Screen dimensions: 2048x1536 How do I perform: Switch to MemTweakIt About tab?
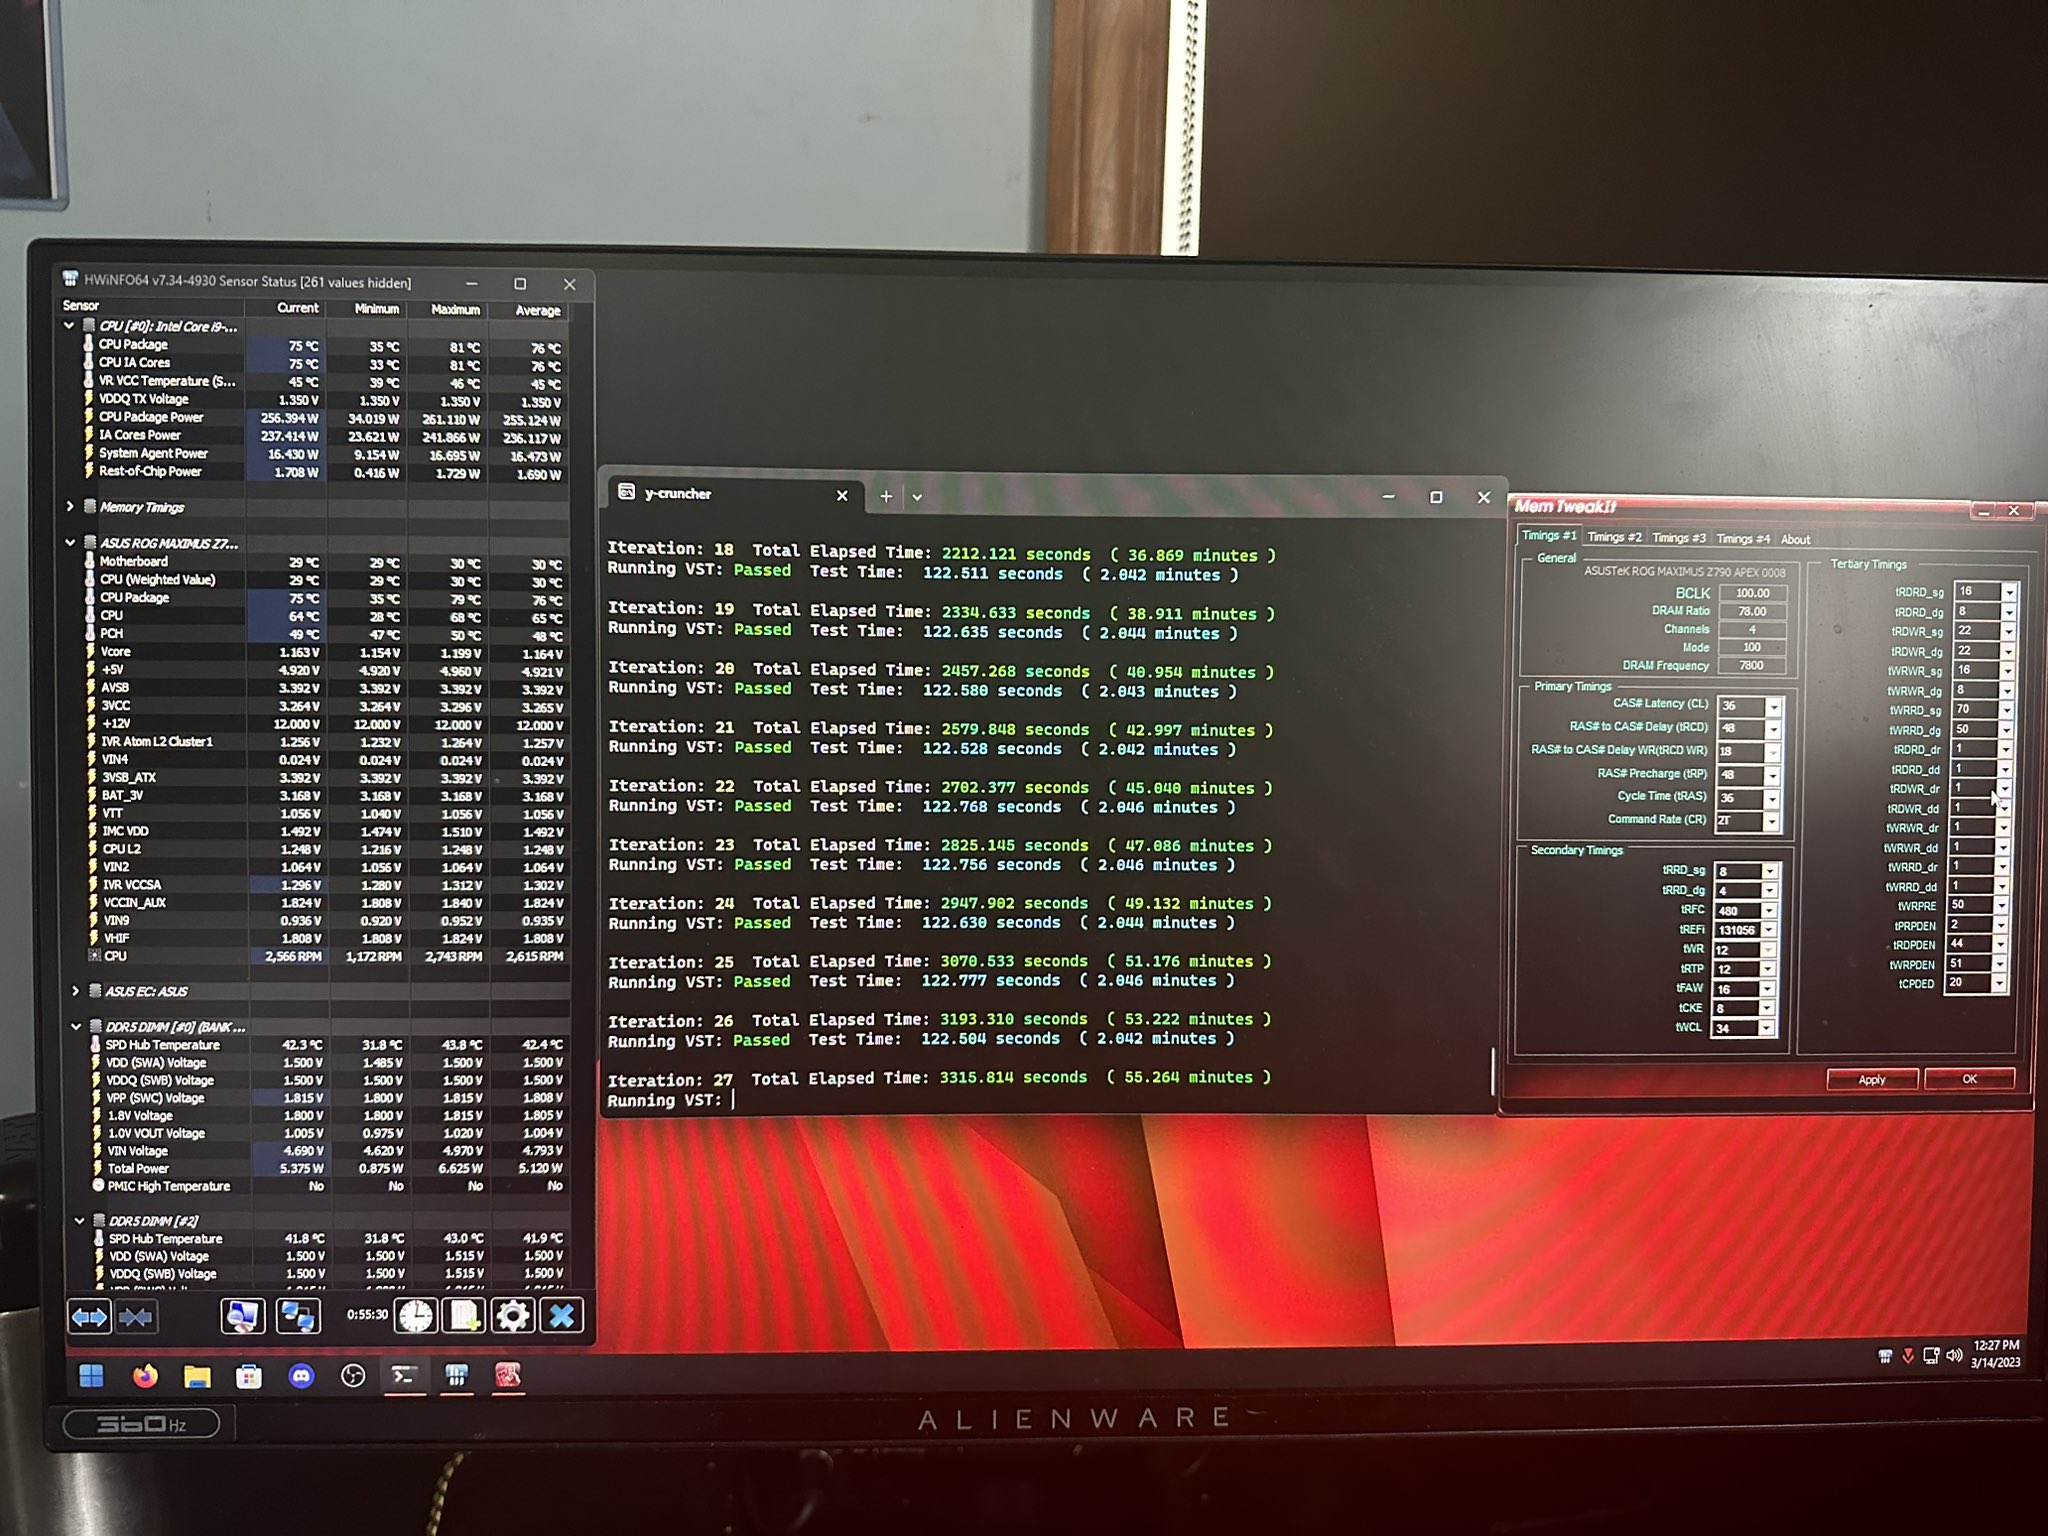coord(1795,540)
